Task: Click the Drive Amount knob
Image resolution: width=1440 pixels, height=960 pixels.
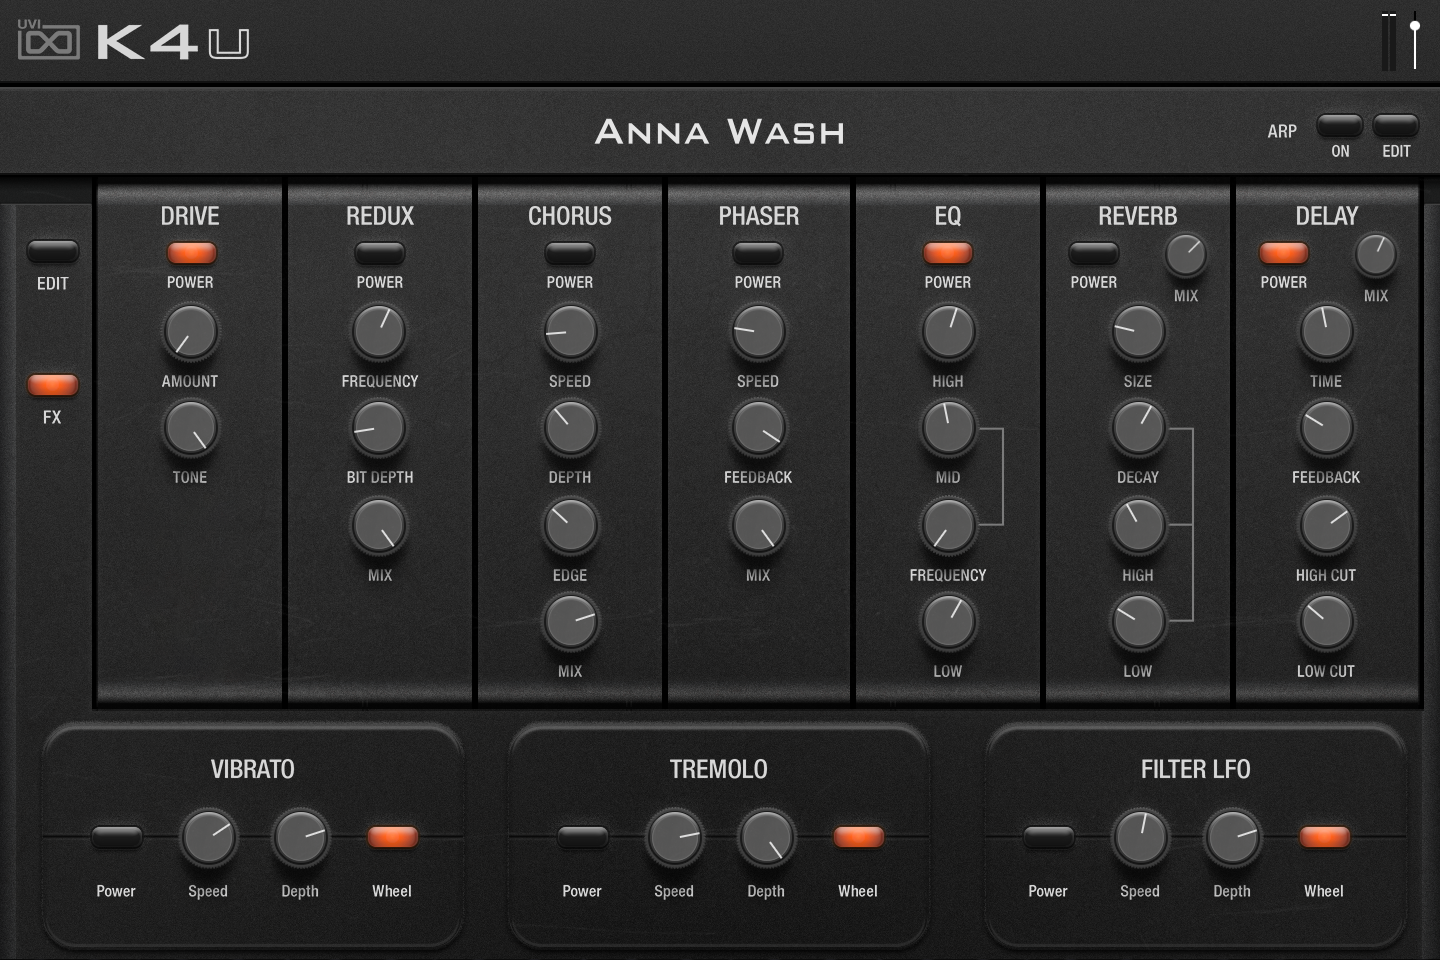Action: point(190,331)
